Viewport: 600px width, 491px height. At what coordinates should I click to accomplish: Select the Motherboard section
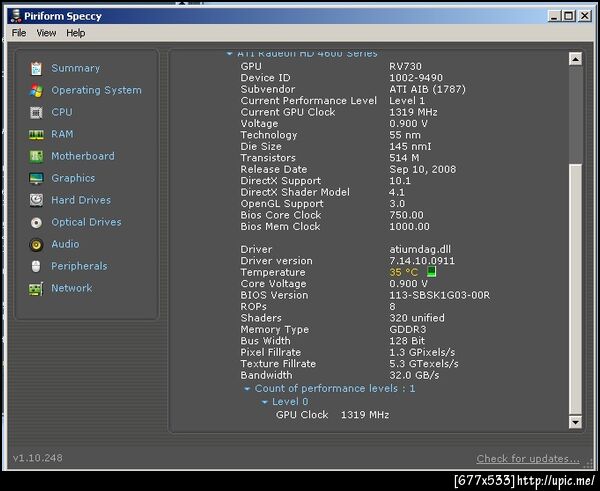[83, 156]
